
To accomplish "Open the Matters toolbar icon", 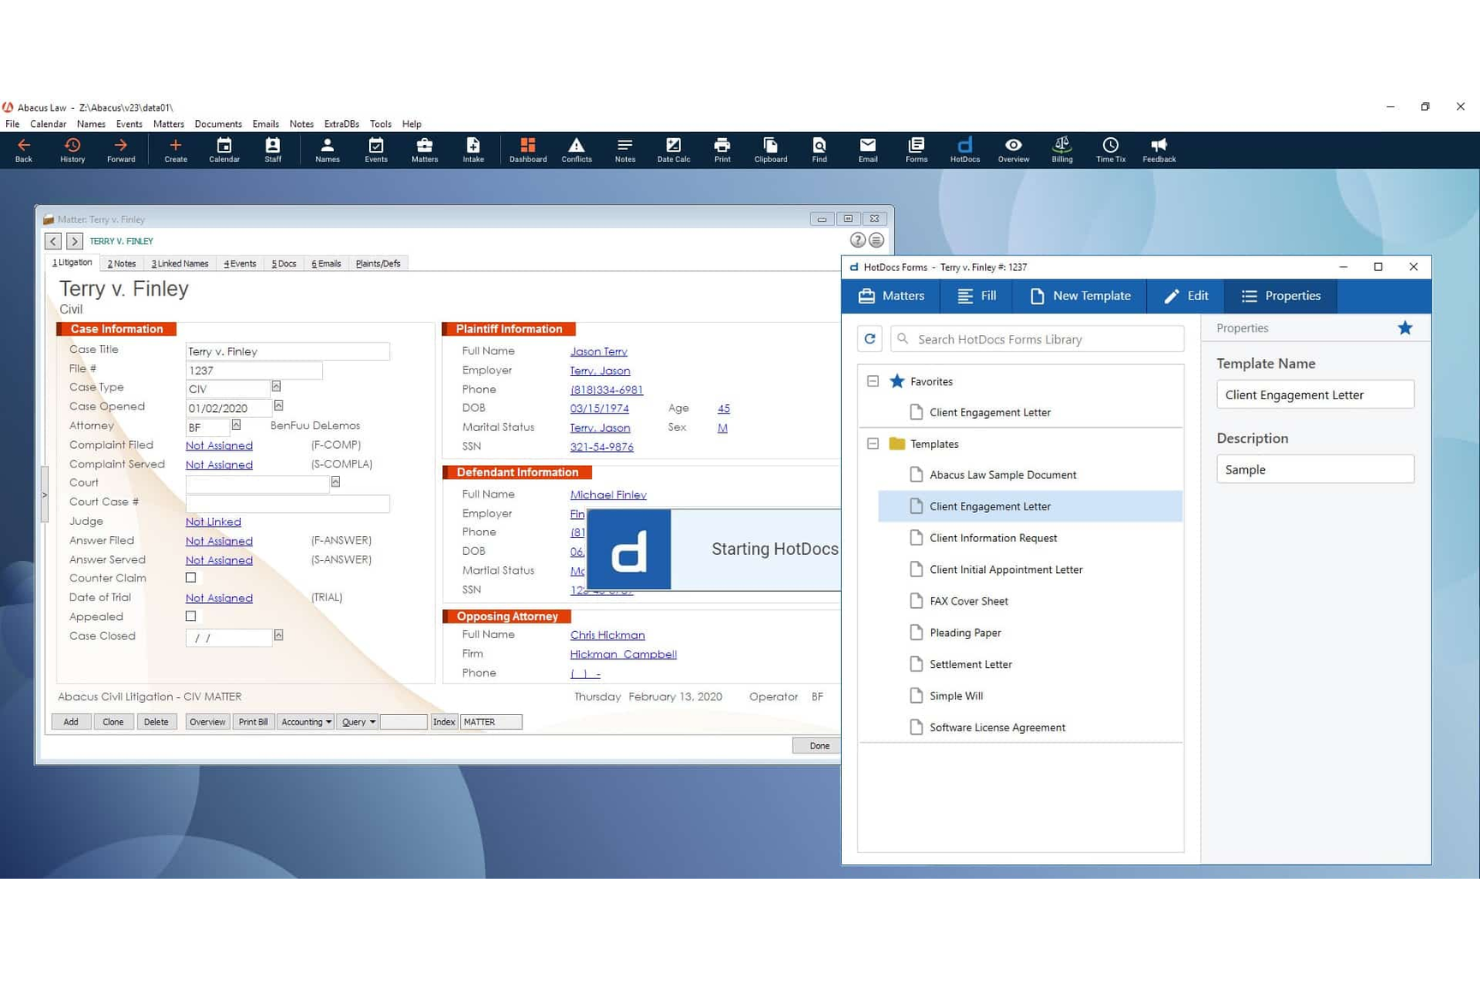I will (x=424, y=150).
